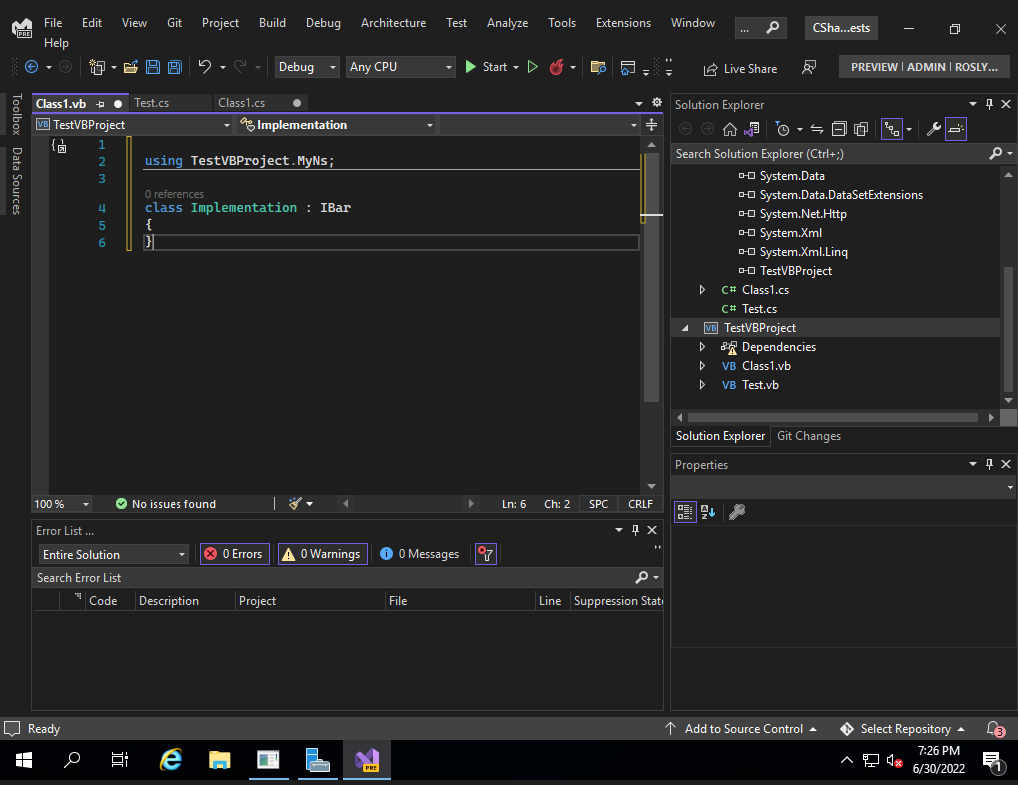Click the Start button label
Screen dimensions: 1018x785
495,67
